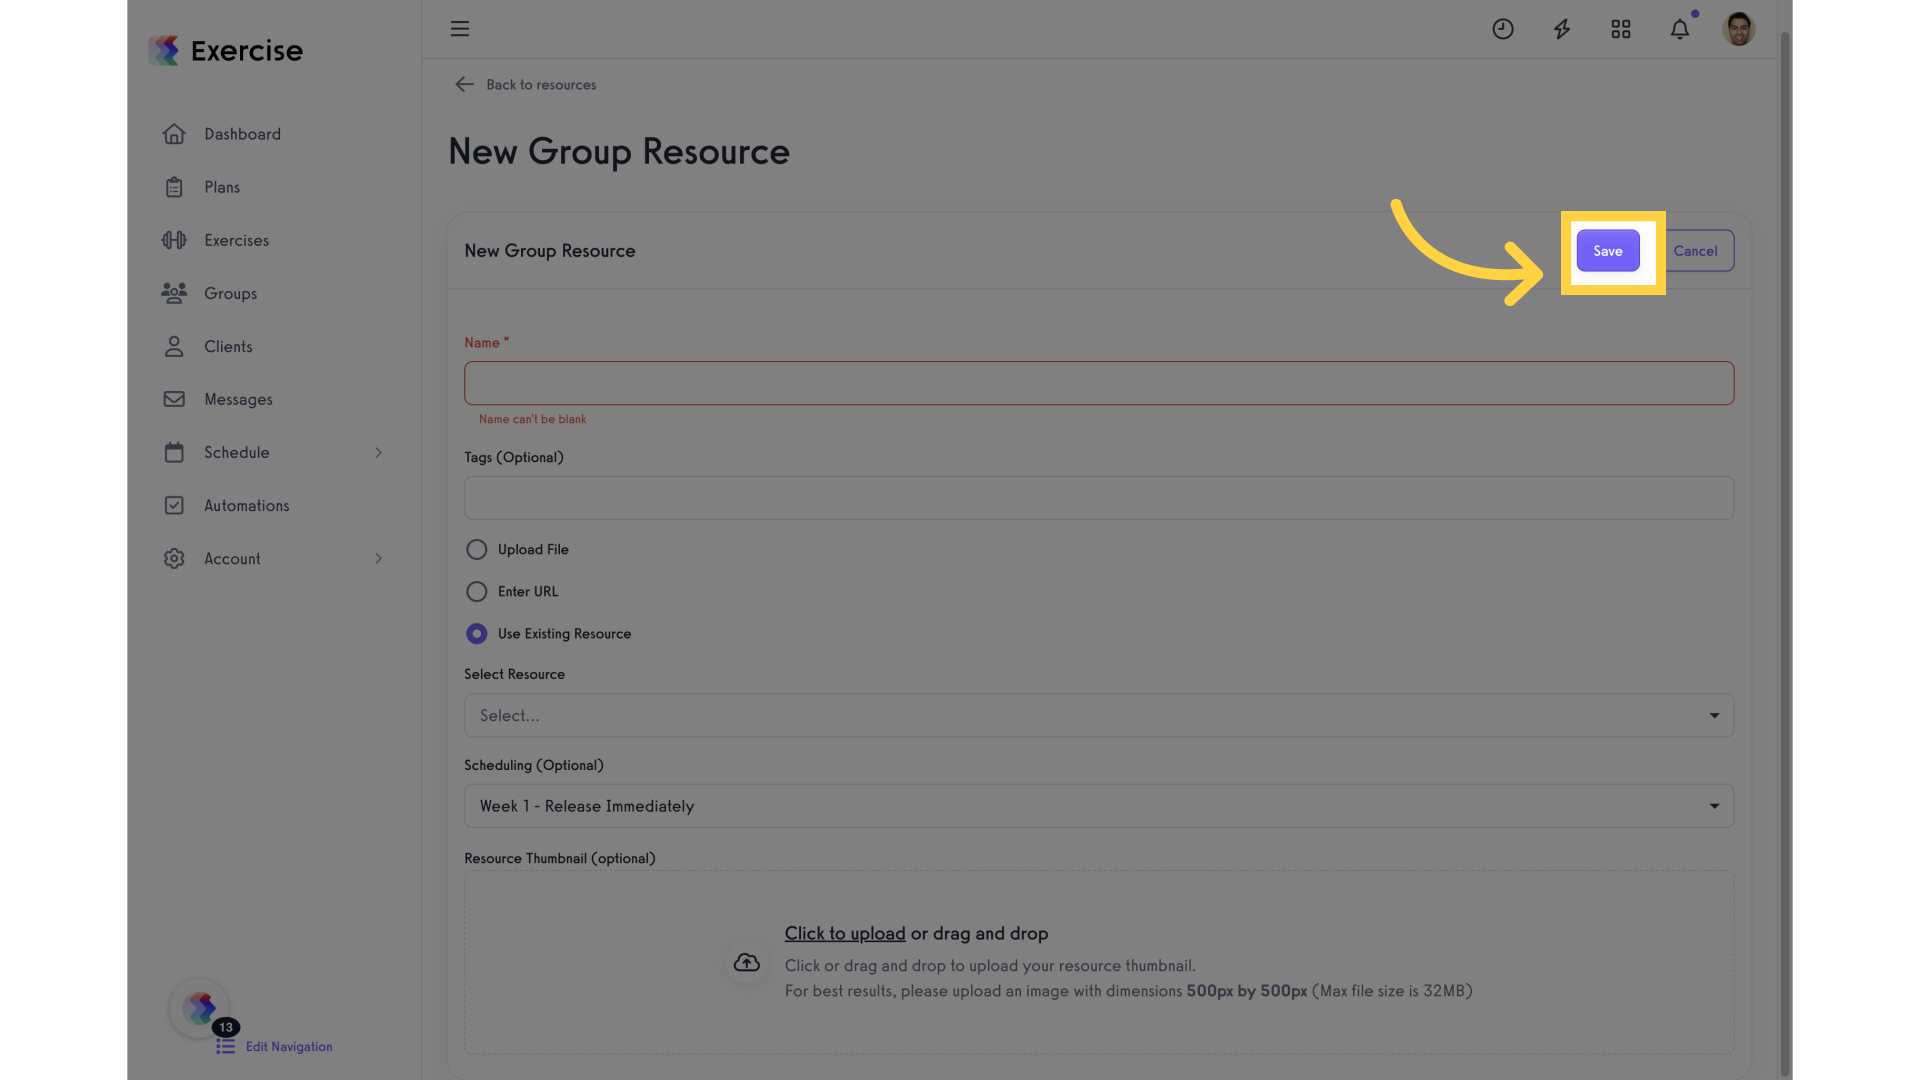Go to Groups in the sidebar
This screenshot has width=1920, height=1080.
230,294
